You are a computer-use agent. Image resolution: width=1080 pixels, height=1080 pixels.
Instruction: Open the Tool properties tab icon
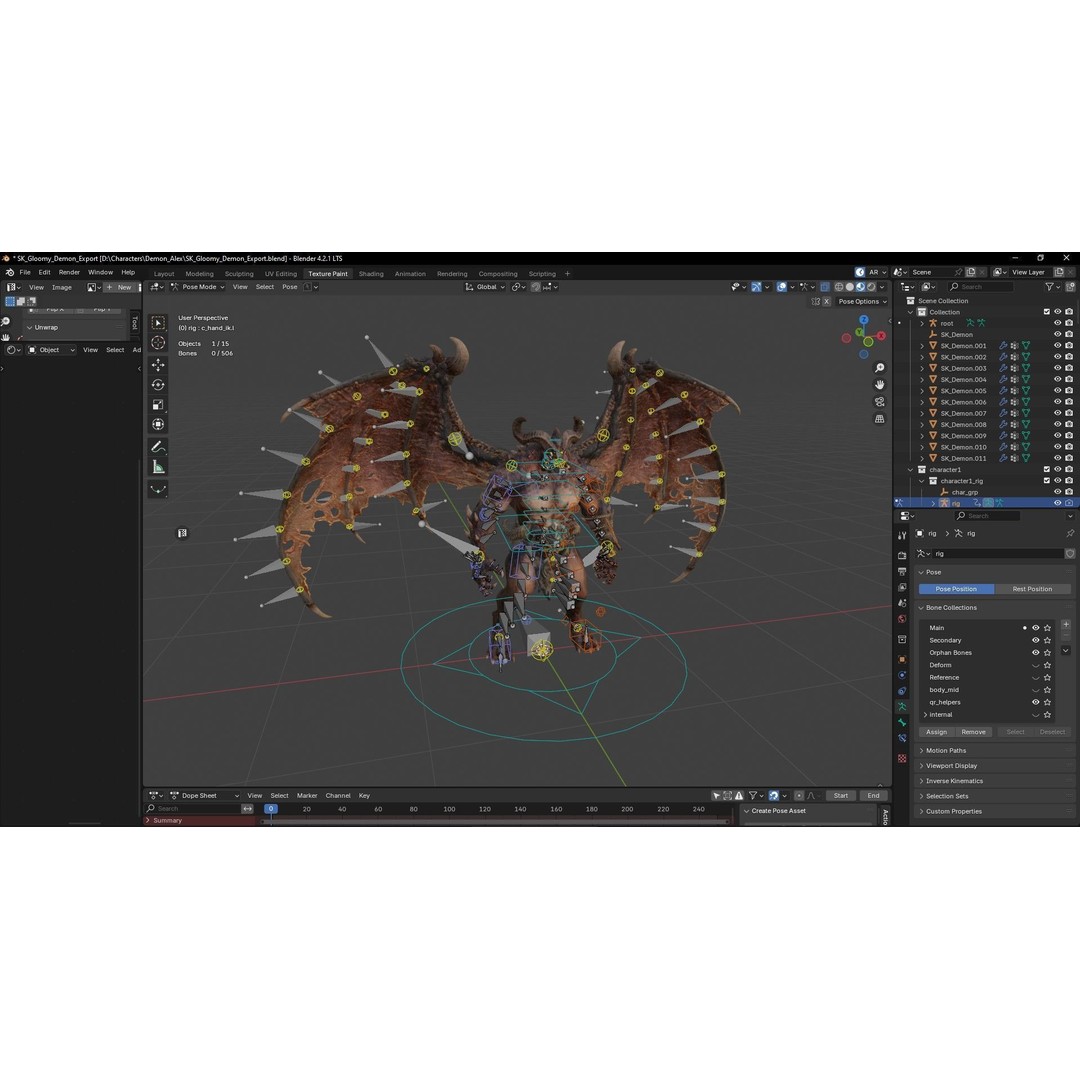tap(902, 535)
